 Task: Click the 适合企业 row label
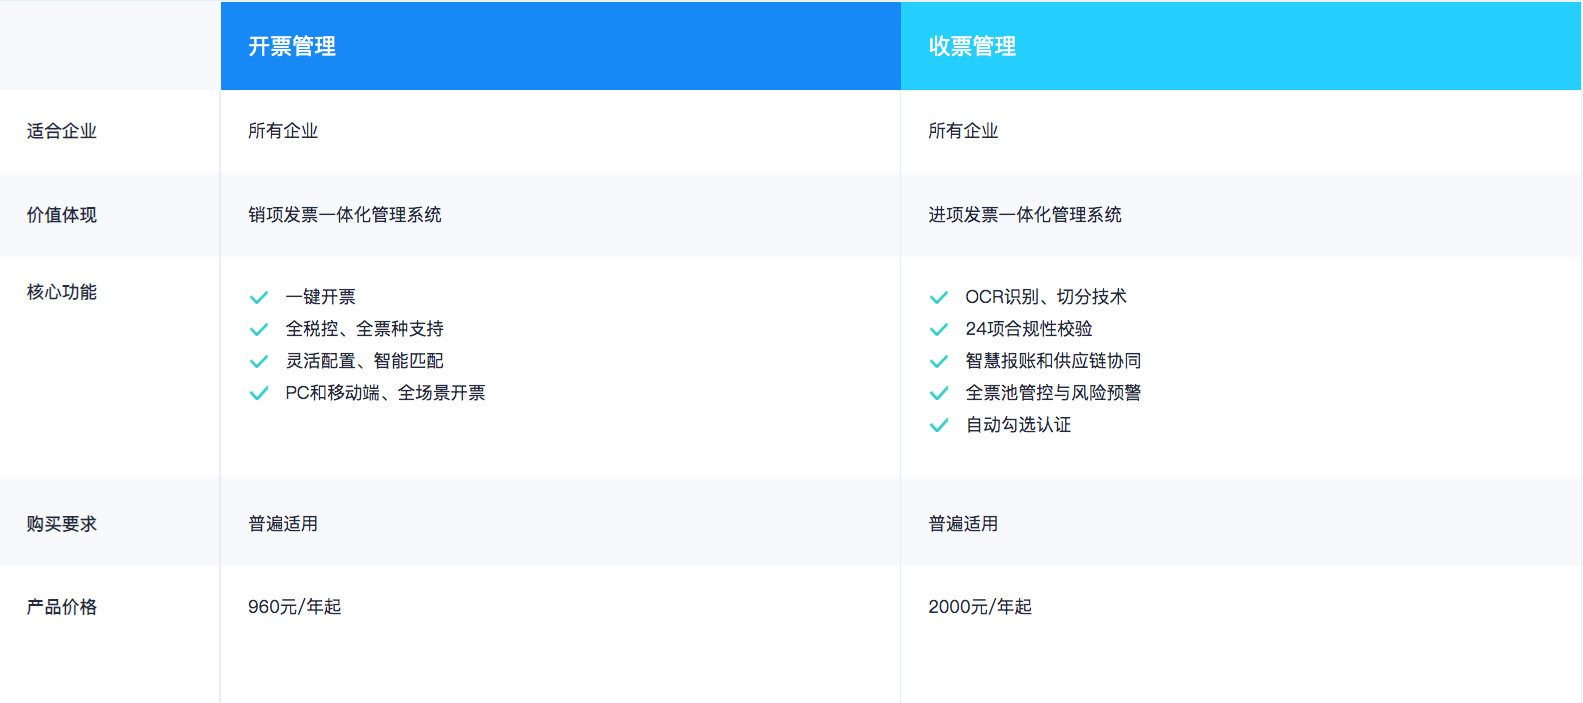click(x=62, y=131)
